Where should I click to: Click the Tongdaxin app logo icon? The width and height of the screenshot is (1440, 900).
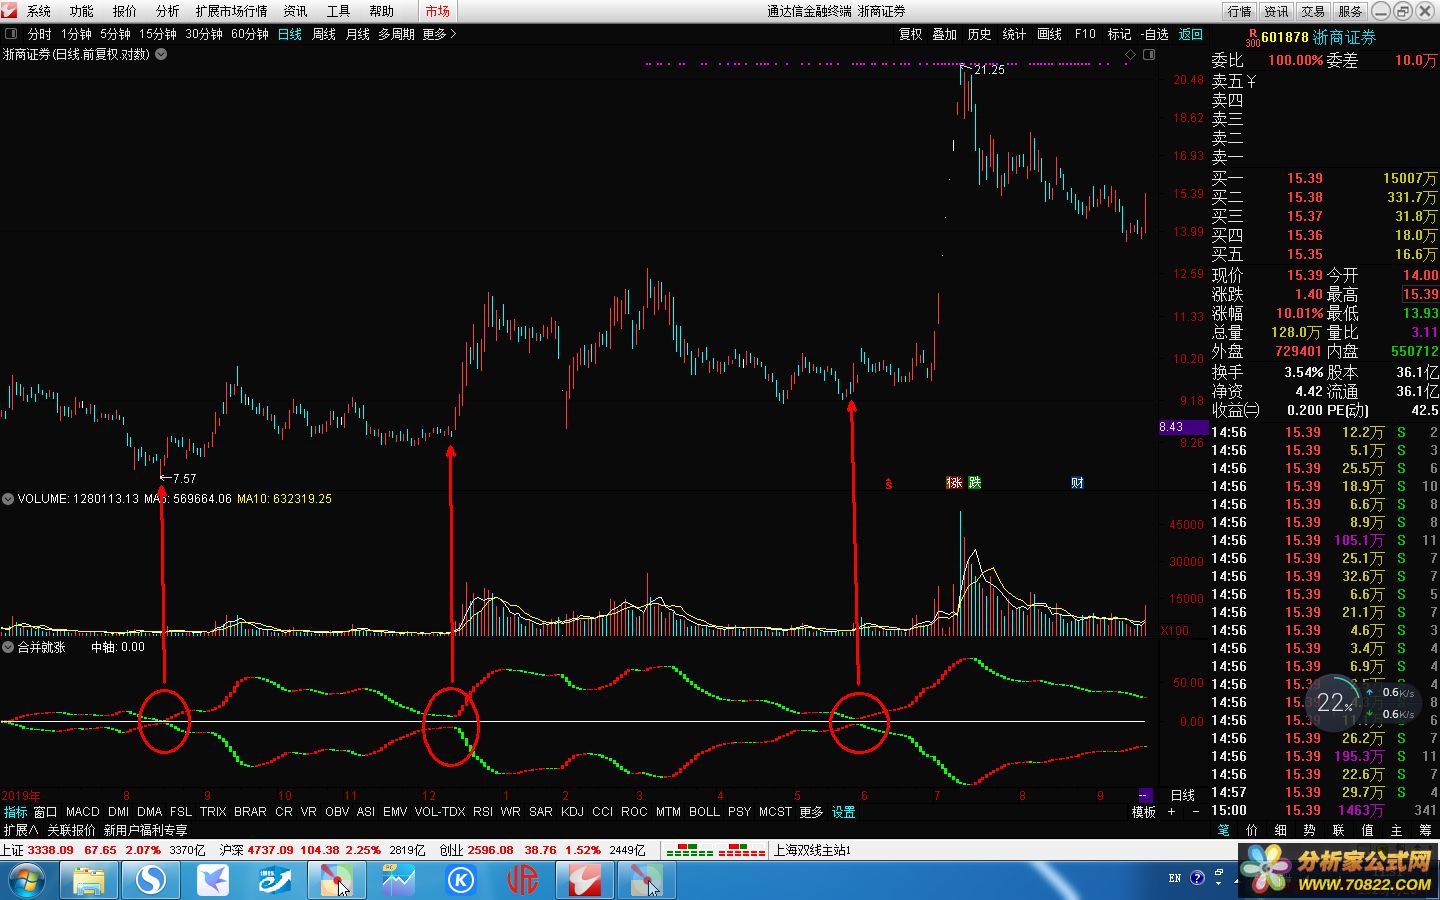click(x=10, y=11)
